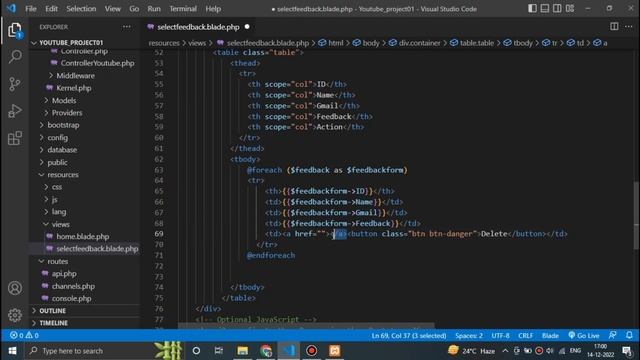Viewport: 640px width, 360px height.
Task: Open the Explorer view in activity bar
Action: (x=15, y=31)
